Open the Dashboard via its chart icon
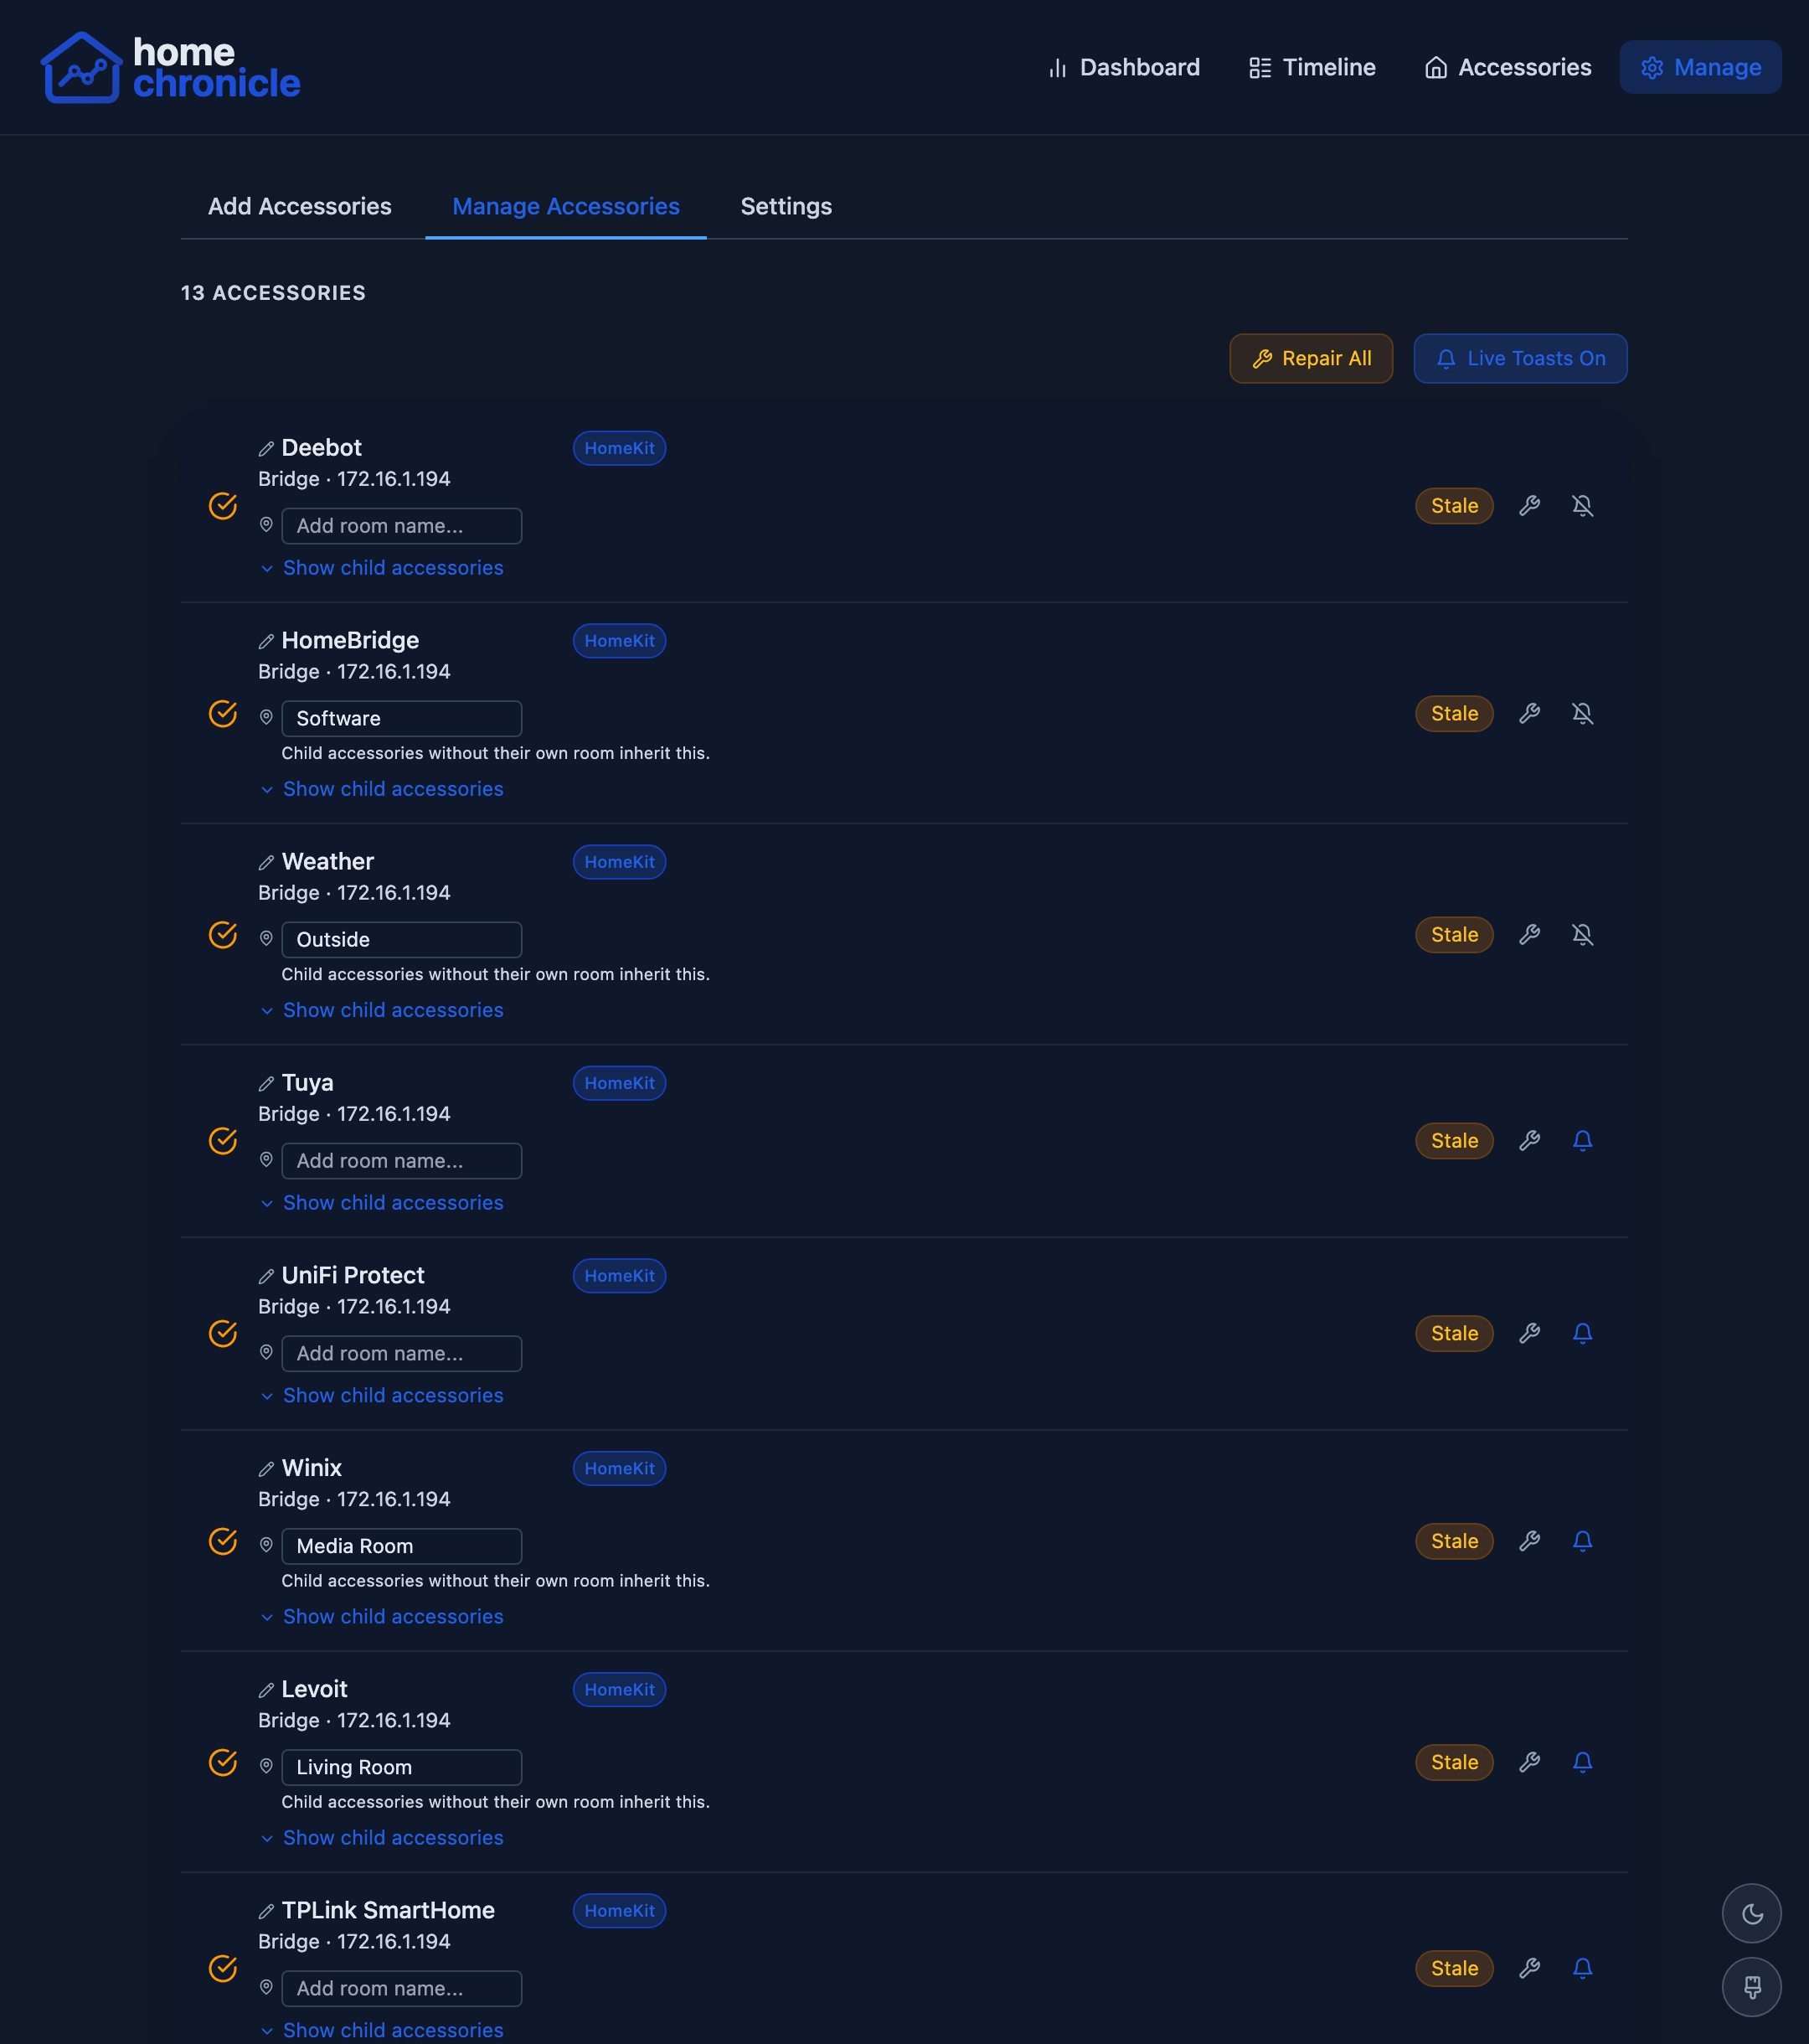Image resolution: width=1809 pixels, height=2044 pixels. point(1058,67)
